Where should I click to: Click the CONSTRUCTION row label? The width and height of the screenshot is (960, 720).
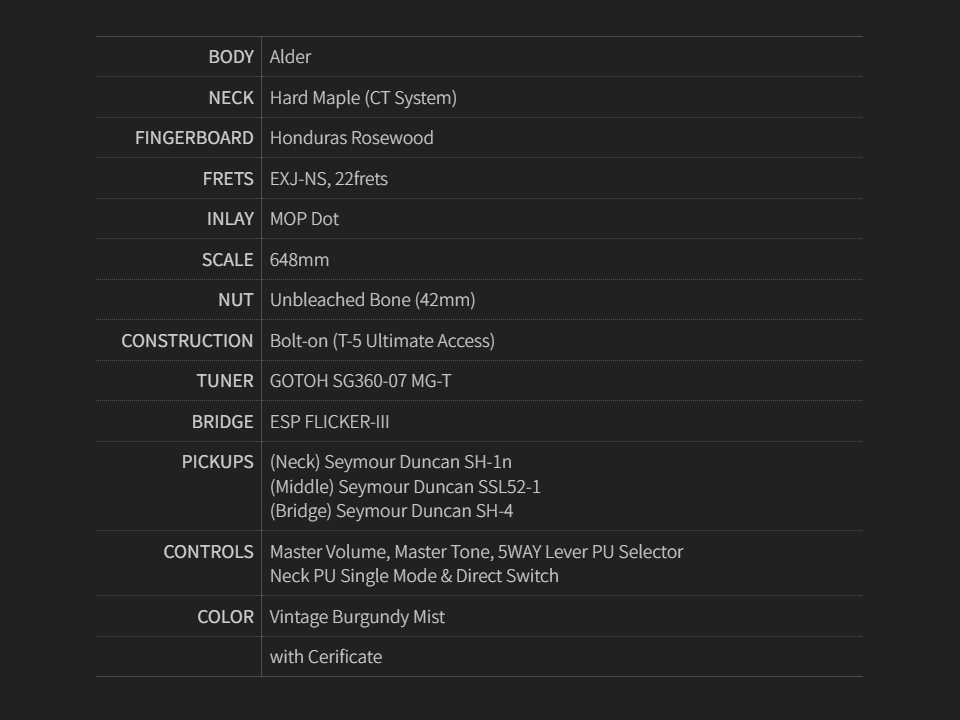pyautogui.click(x=187, y=341)
